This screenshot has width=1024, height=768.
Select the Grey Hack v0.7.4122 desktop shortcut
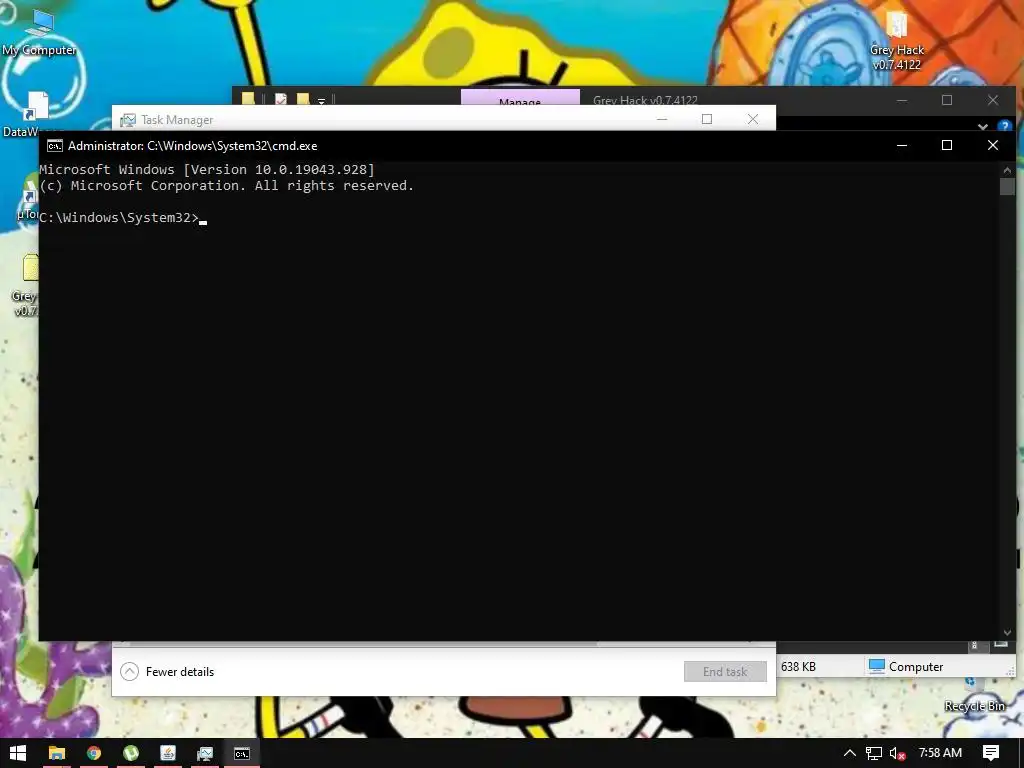point(897,41)
